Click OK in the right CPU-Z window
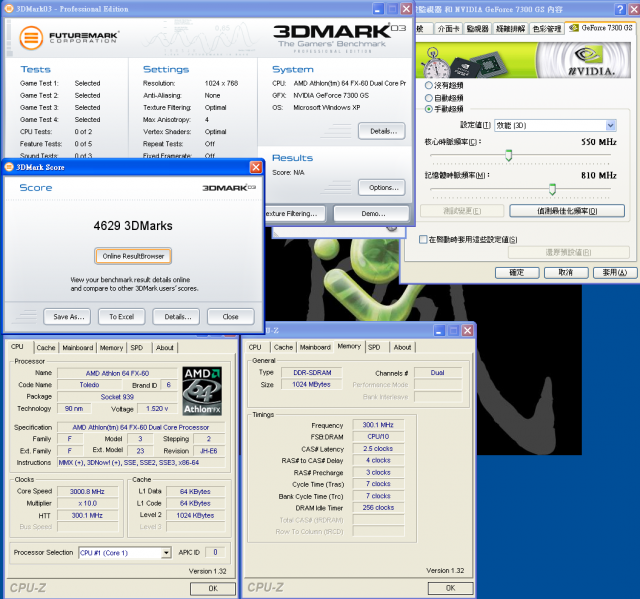Screen dimensions: 640x599 coord(451,588)
